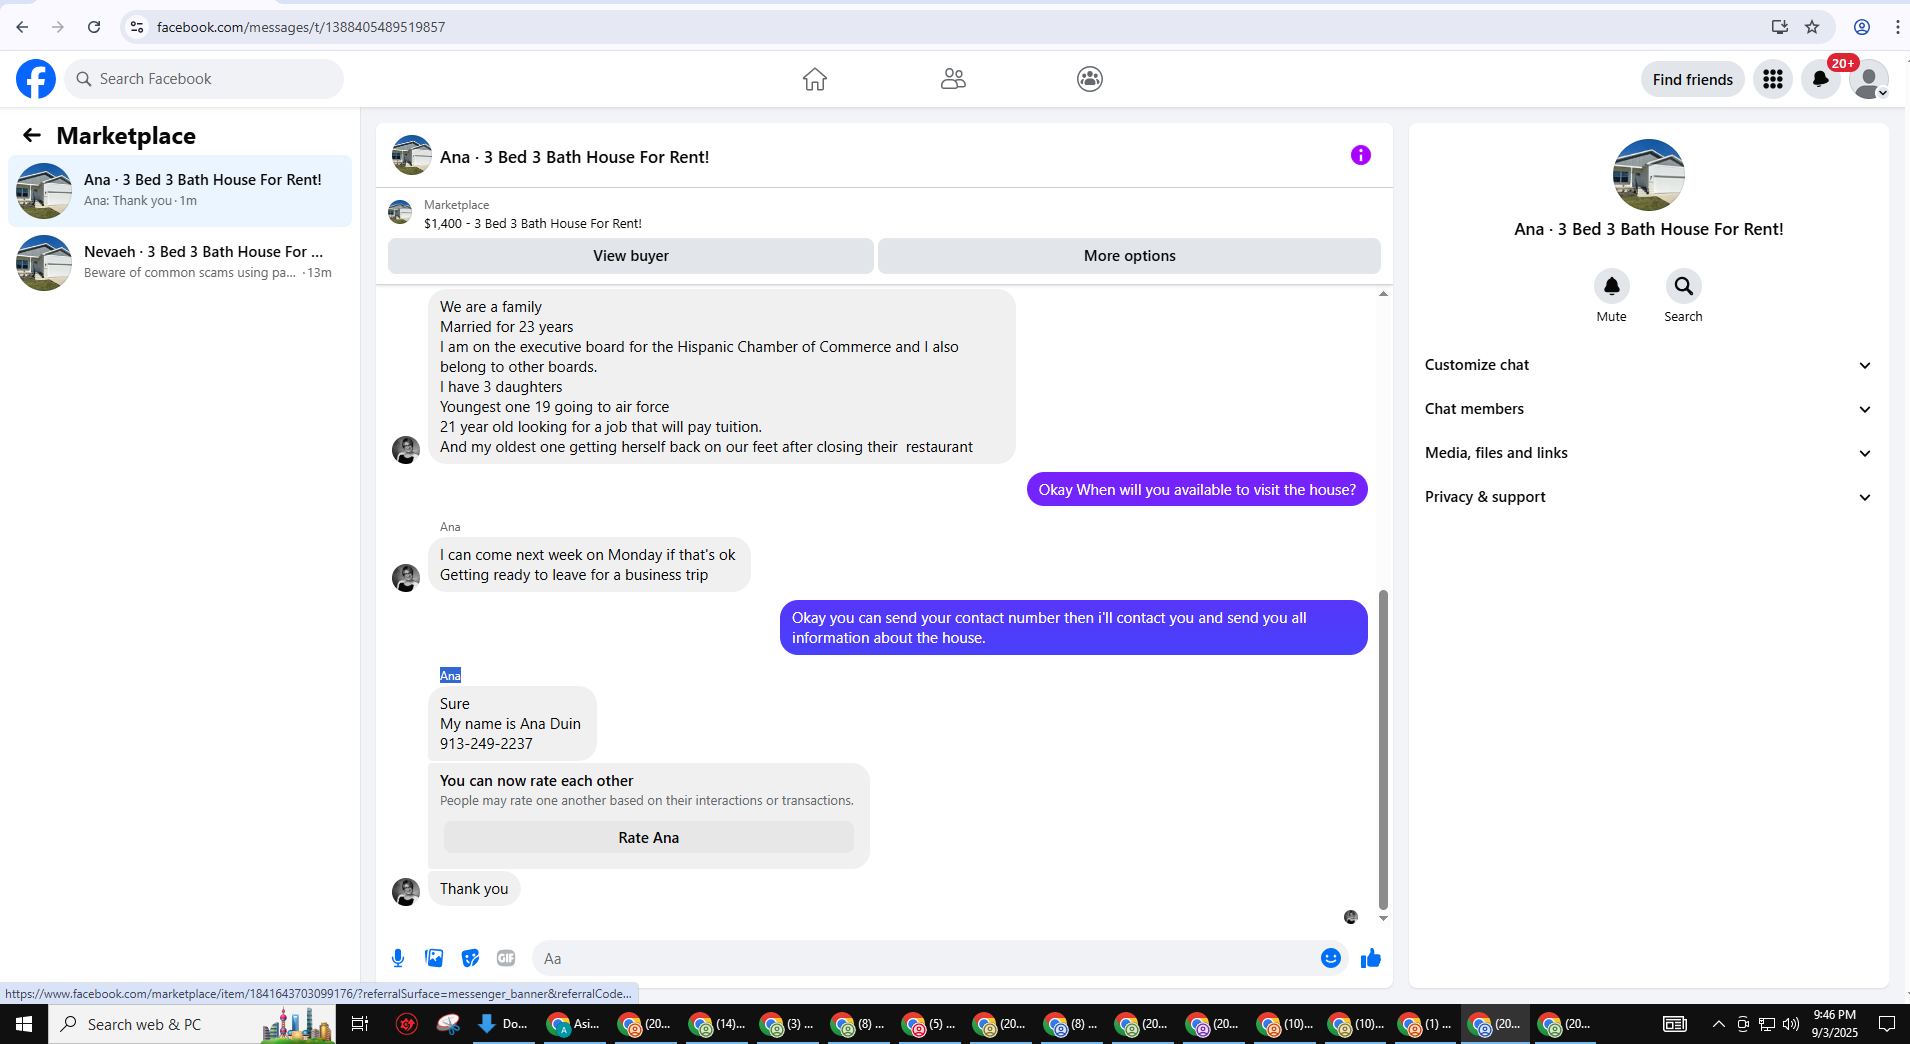Install app icon in address bar
The image size is (1910, 1044).
tap(1780, 27)
